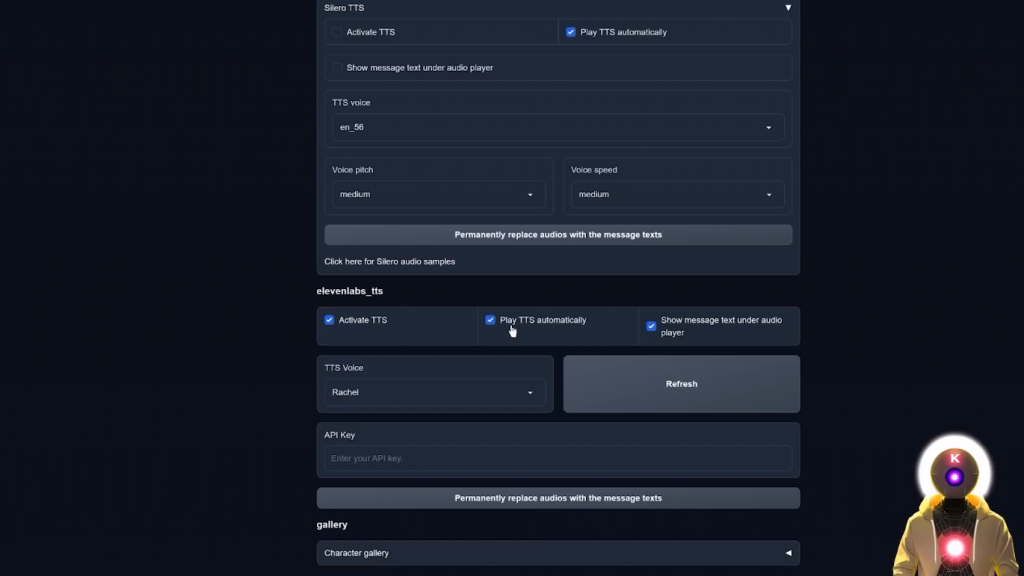The height and width of the screenshot is (576, 1024).
Task: Uncheck Silero Play TTS automatically
Action: click(571, 32)
